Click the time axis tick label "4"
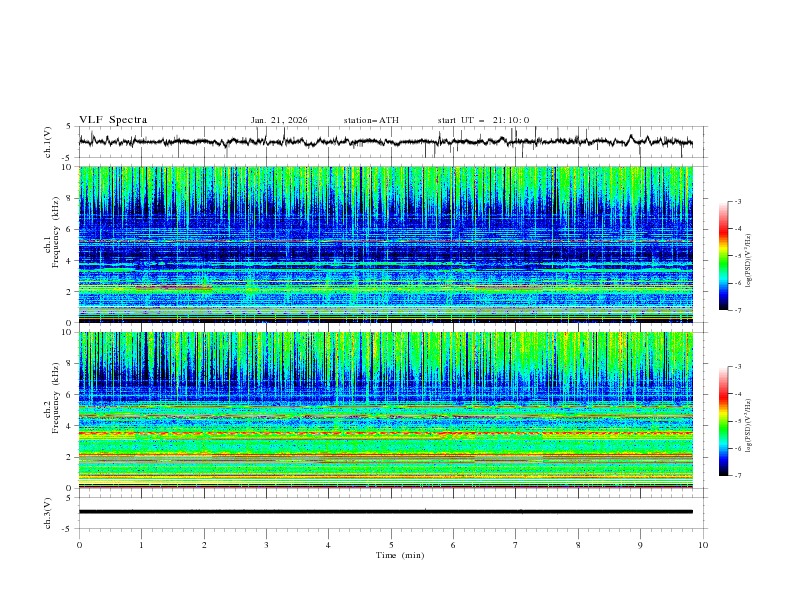 328,545
